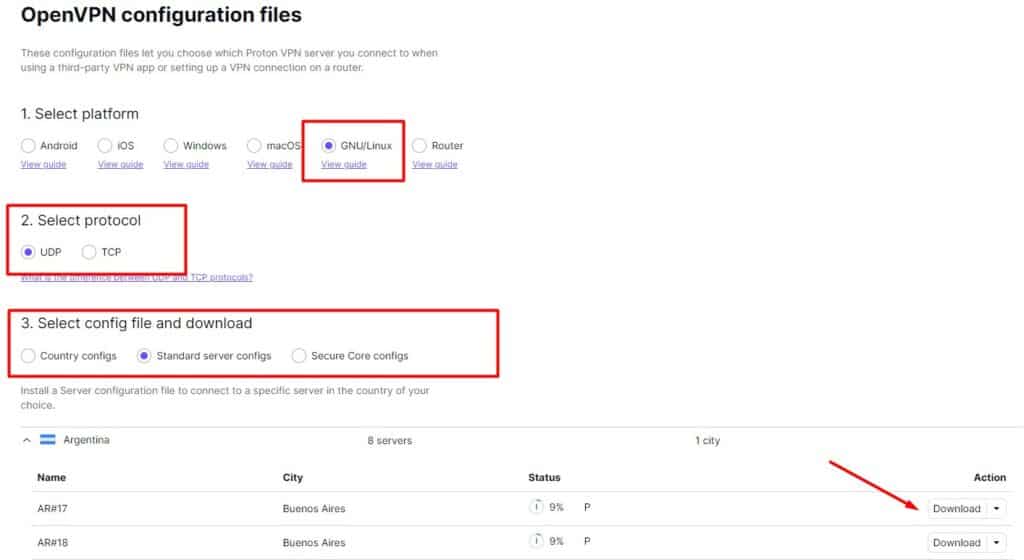Click Buenos Aires in the AR#18 row
This screenshot has width=1024, height=560.
[314, 542]
